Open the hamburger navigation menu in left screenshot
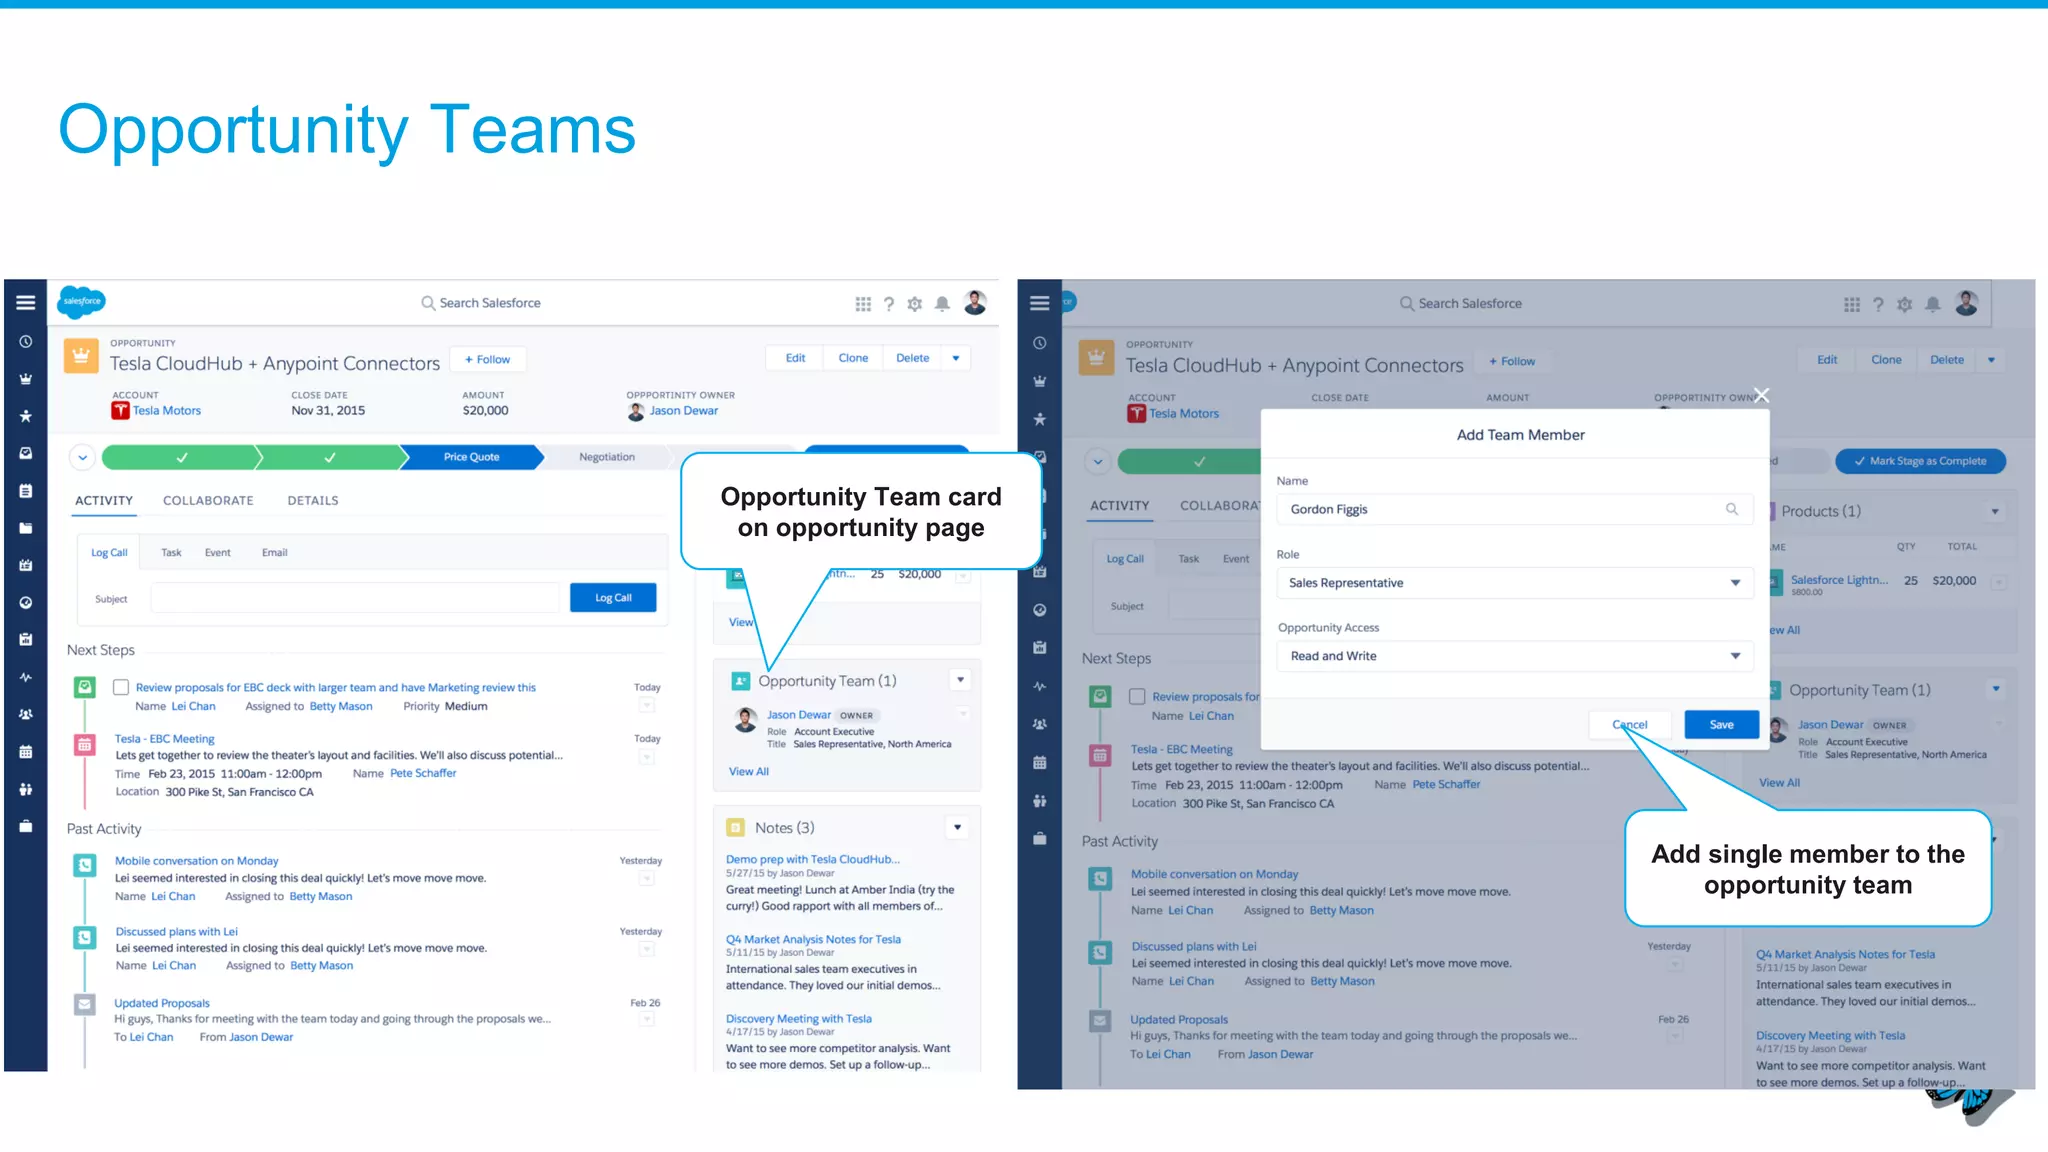Viewport: 2048px width, 1152px height. (26, 302)
